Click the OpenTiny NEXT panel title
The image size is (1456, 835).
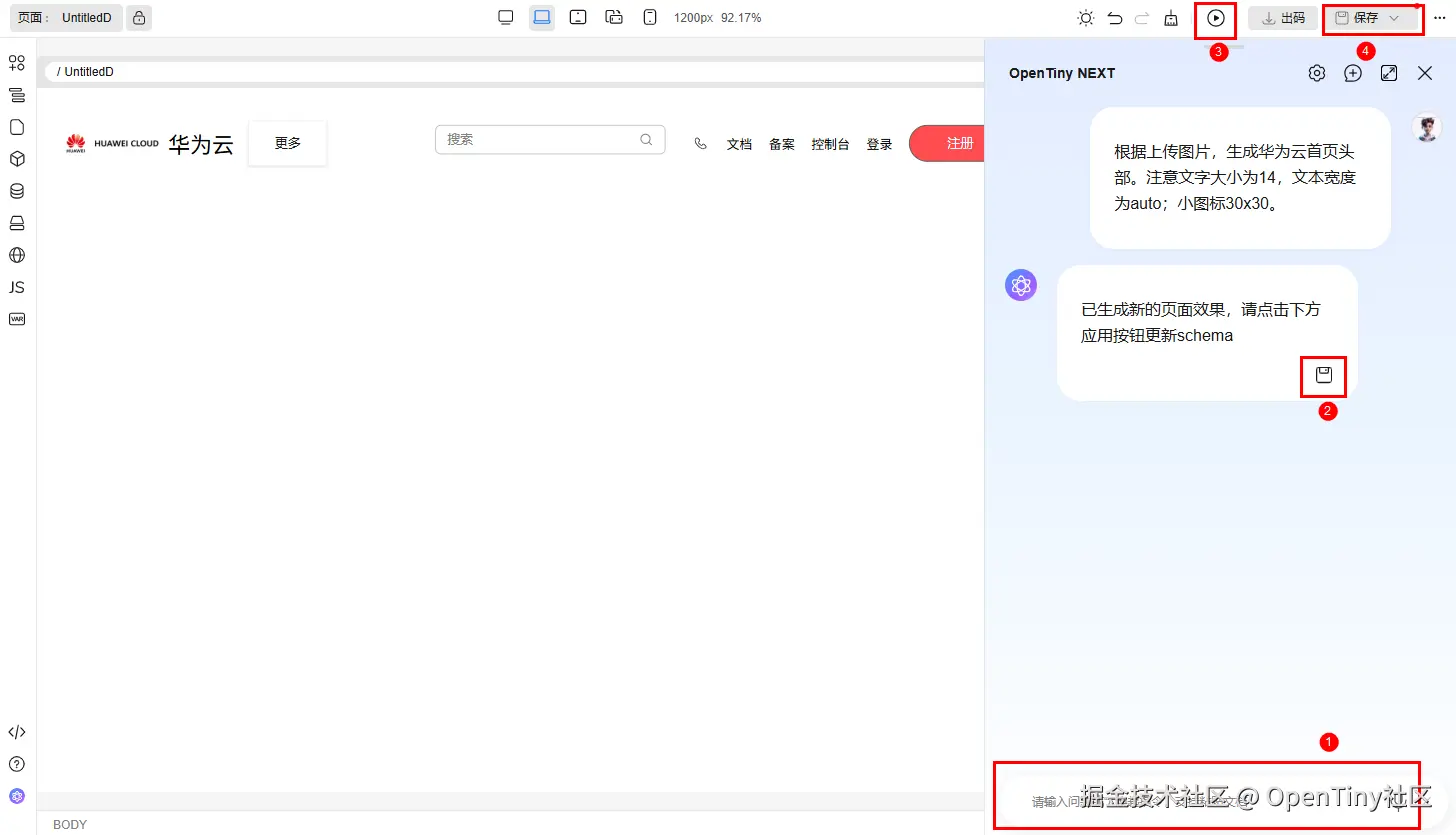[1062, 73]
